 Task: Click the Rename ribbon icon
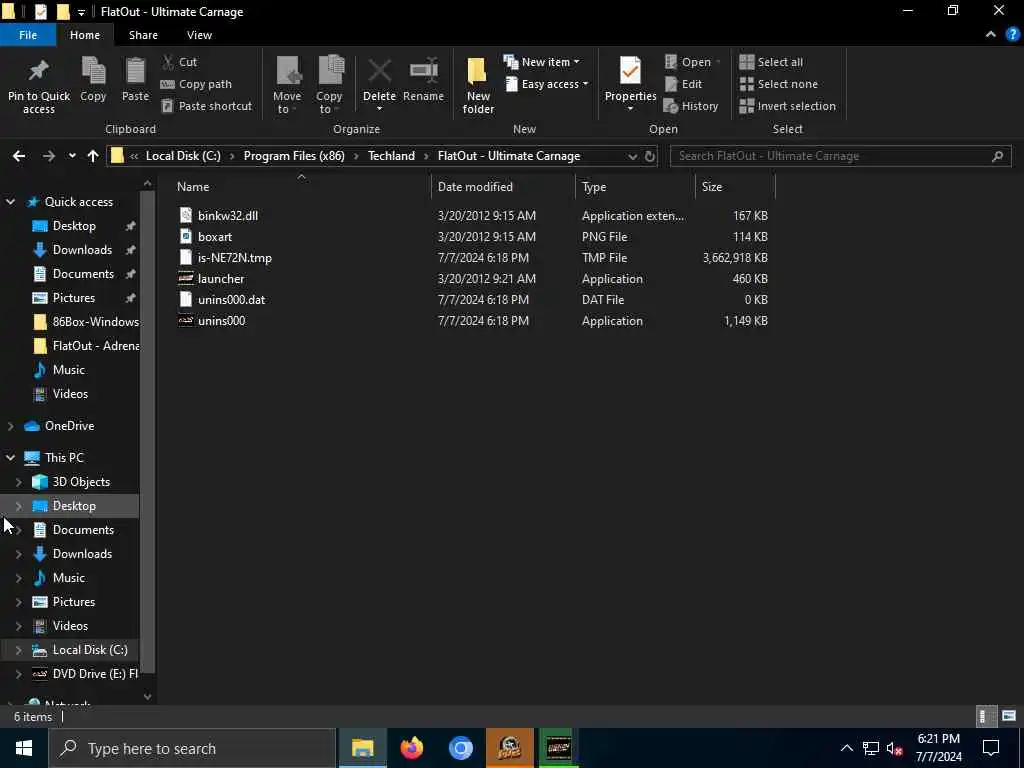pyautogui.click(x=423, y=71)
